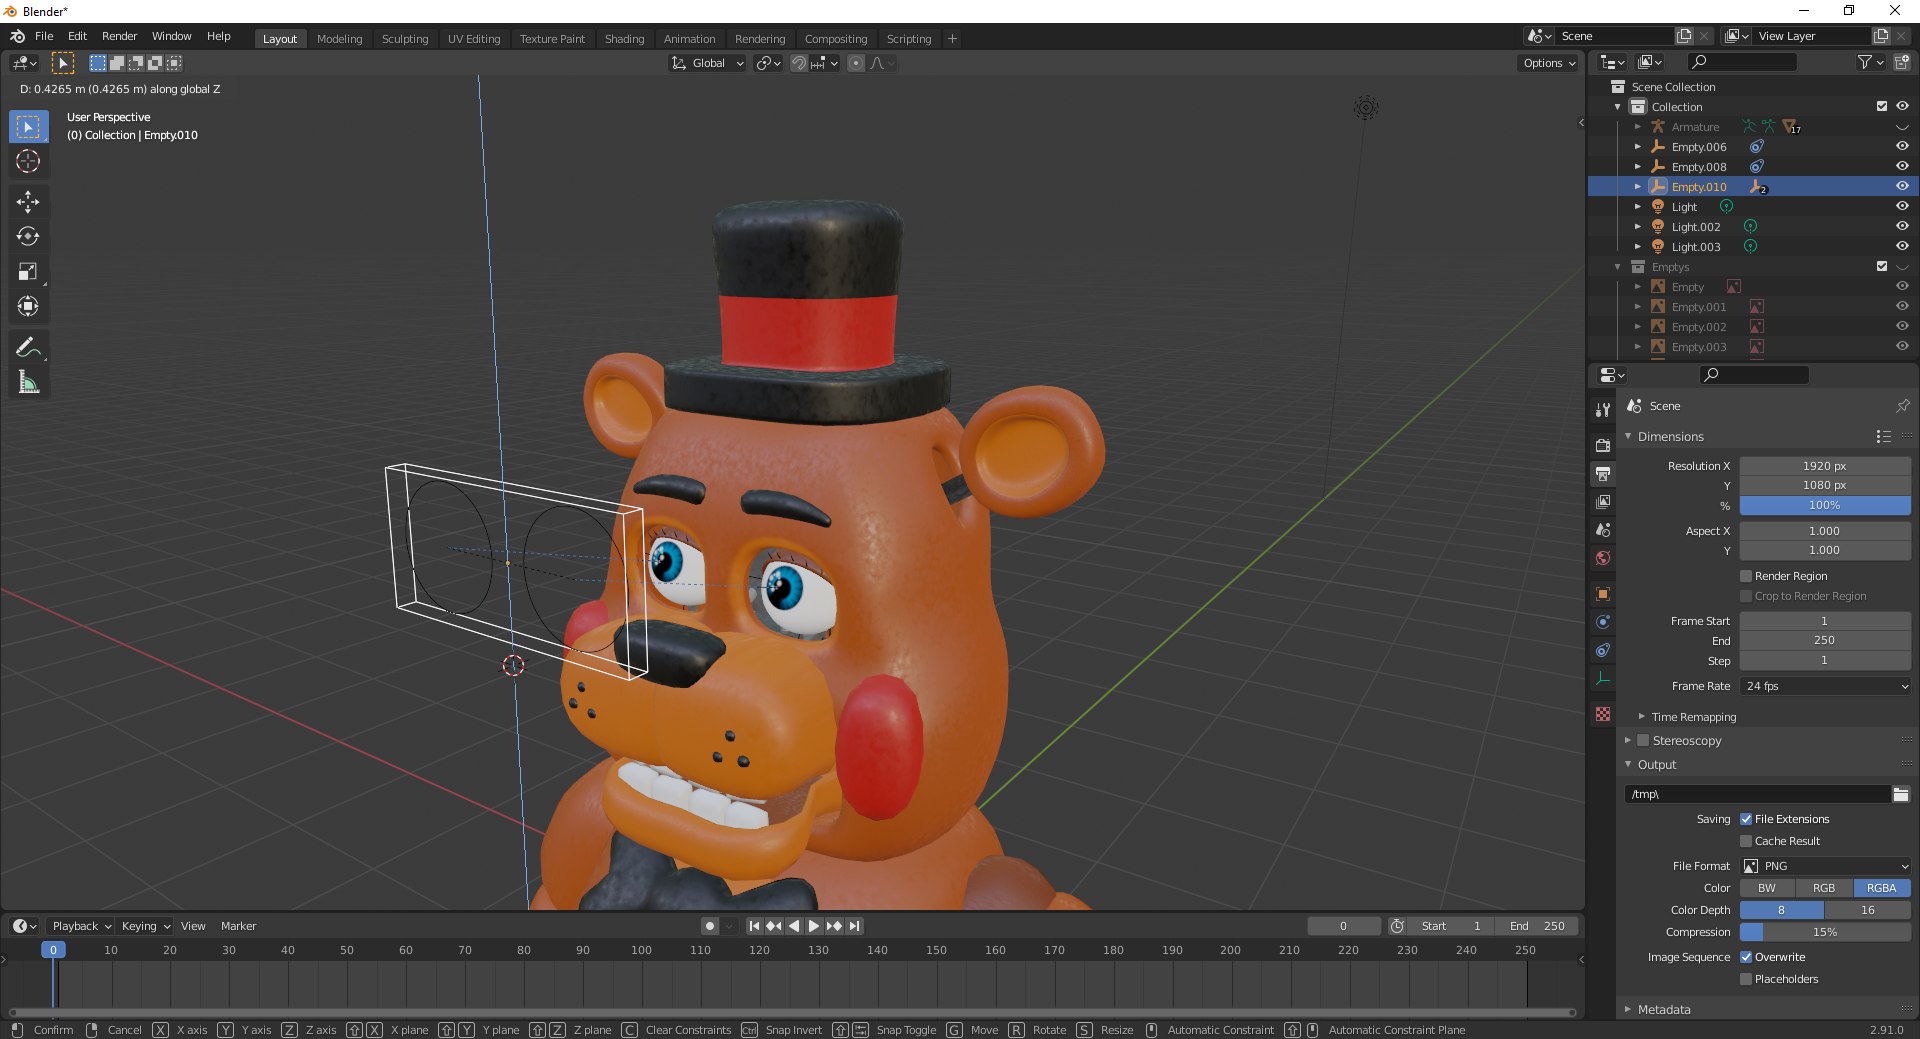Open the timeline Playback menu
1920x1039 pixels.
pos(81,926)
